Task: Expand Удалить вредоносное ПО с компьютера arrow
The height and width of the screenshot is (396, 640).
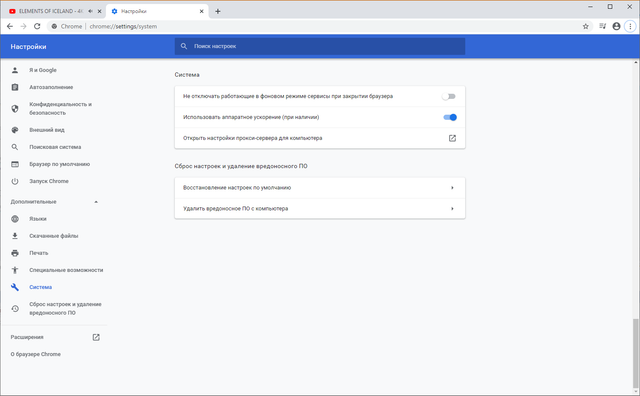Action: 452,209
